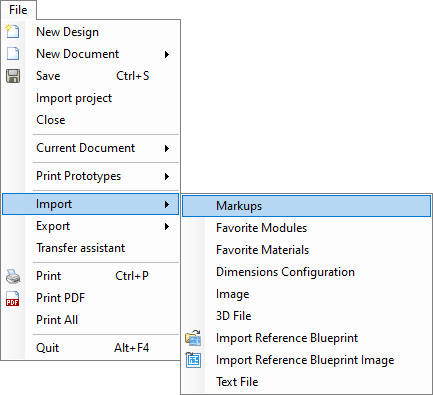Expand the Export submenu arrow

tap(167, 227)
